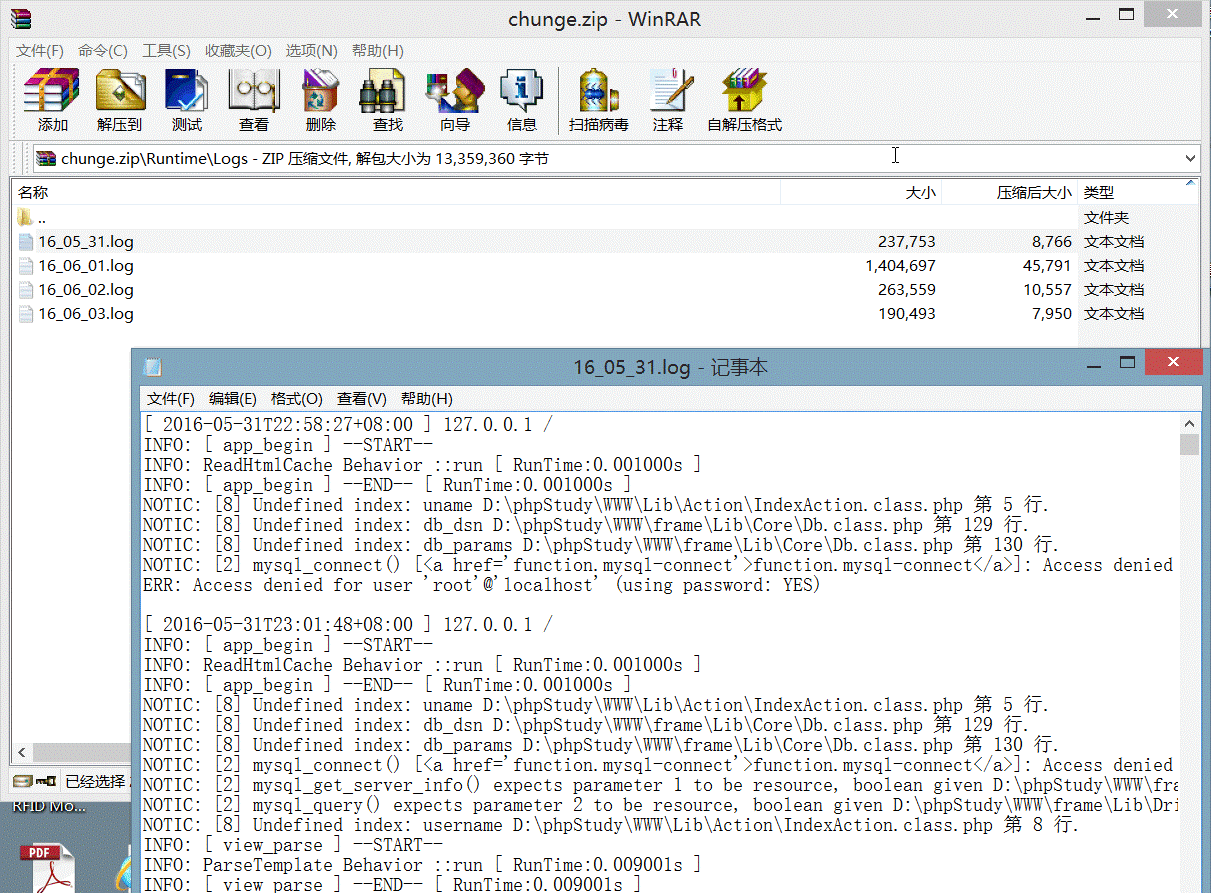Select 16_06_01.log file name
Viewport: 1211px width, 893px height.
pyautogui.click(x=86, y=265)
